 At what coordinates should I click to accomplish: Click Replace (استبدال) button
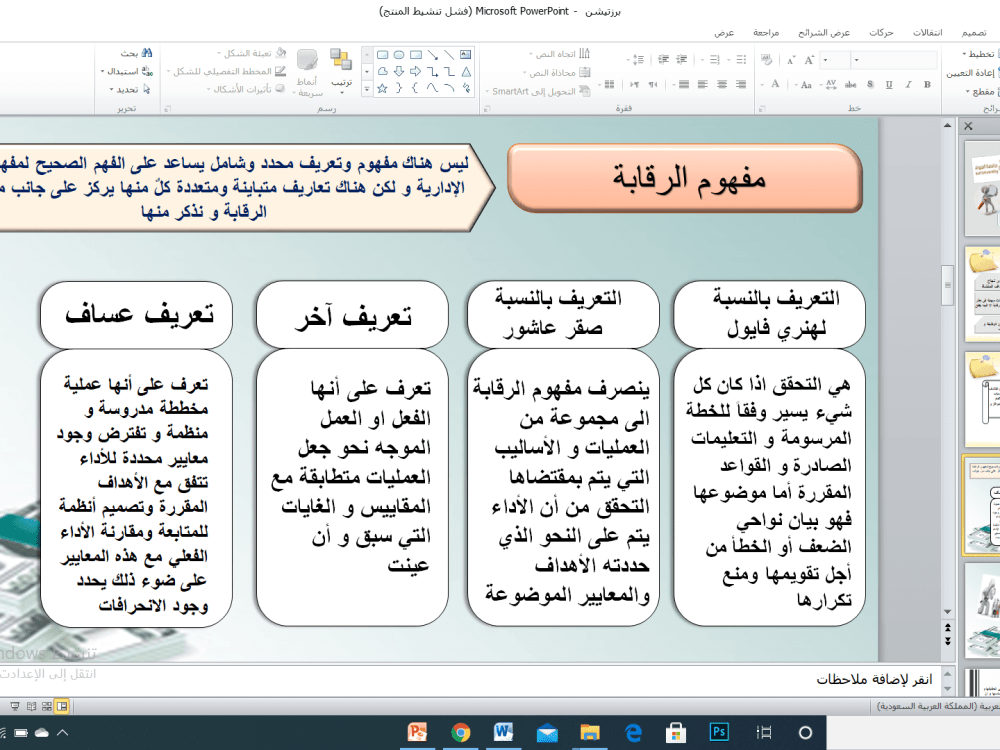pos(127,71)
